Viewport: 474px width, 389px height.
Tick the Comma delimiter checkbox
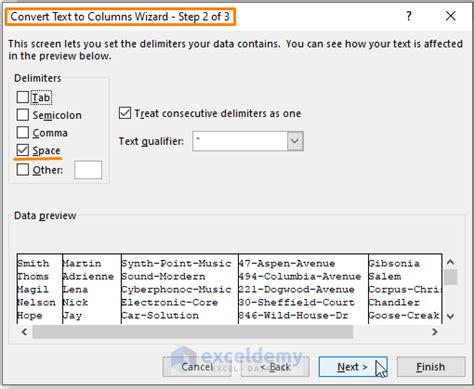tap(23, 133)
